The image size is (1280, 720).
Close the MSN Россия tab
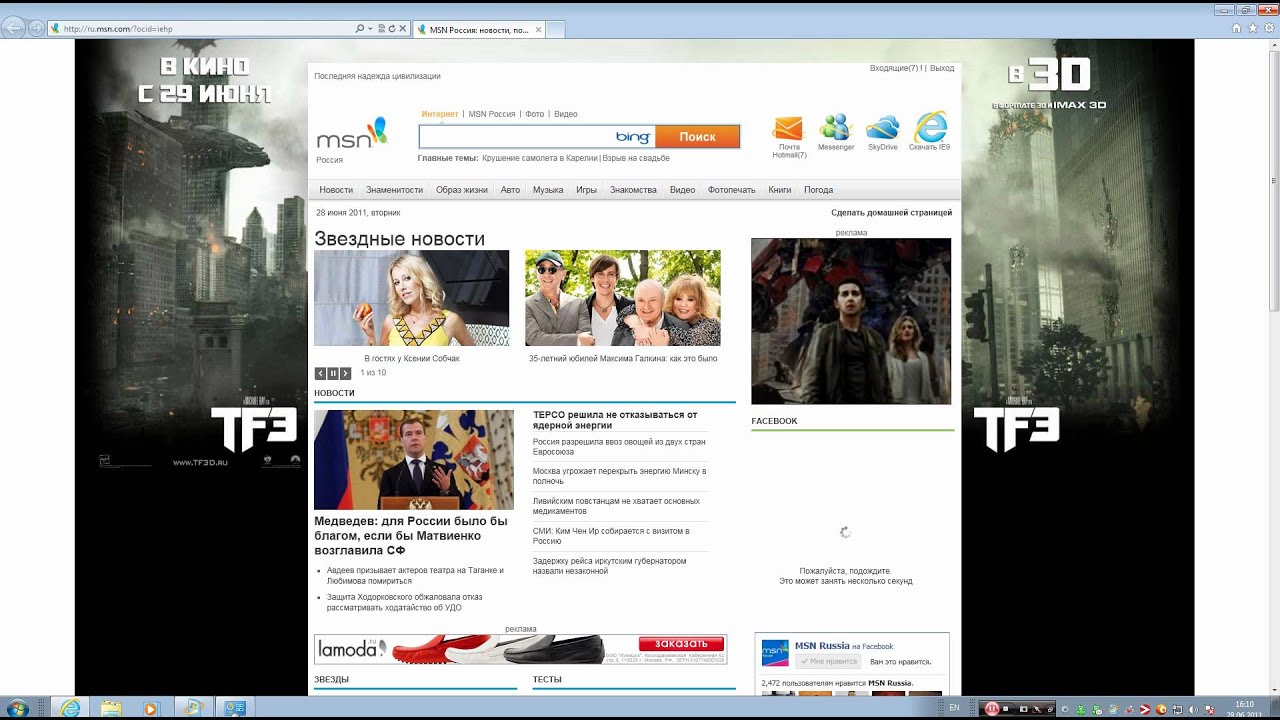pyautogui.click(x=538, y=29)
